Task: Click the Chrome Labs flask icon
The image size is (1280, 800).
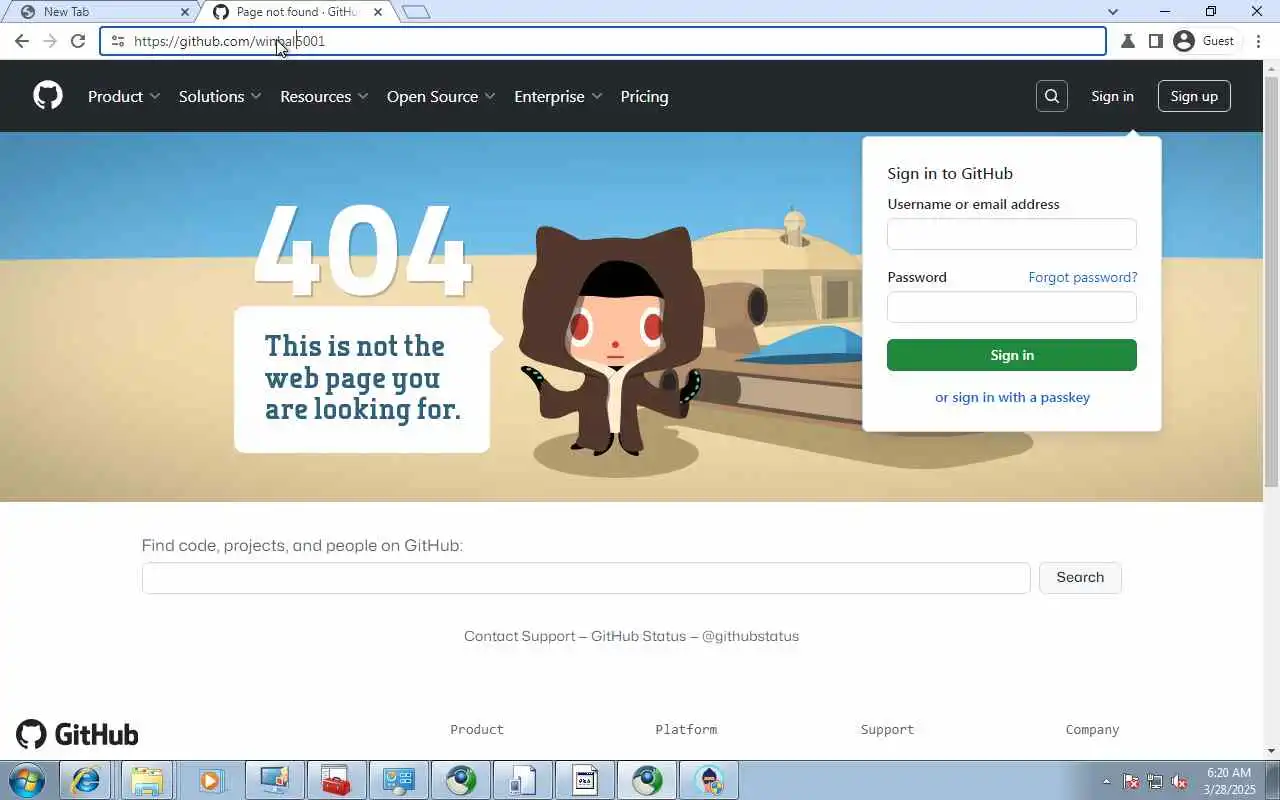Action: (1128, 41)
